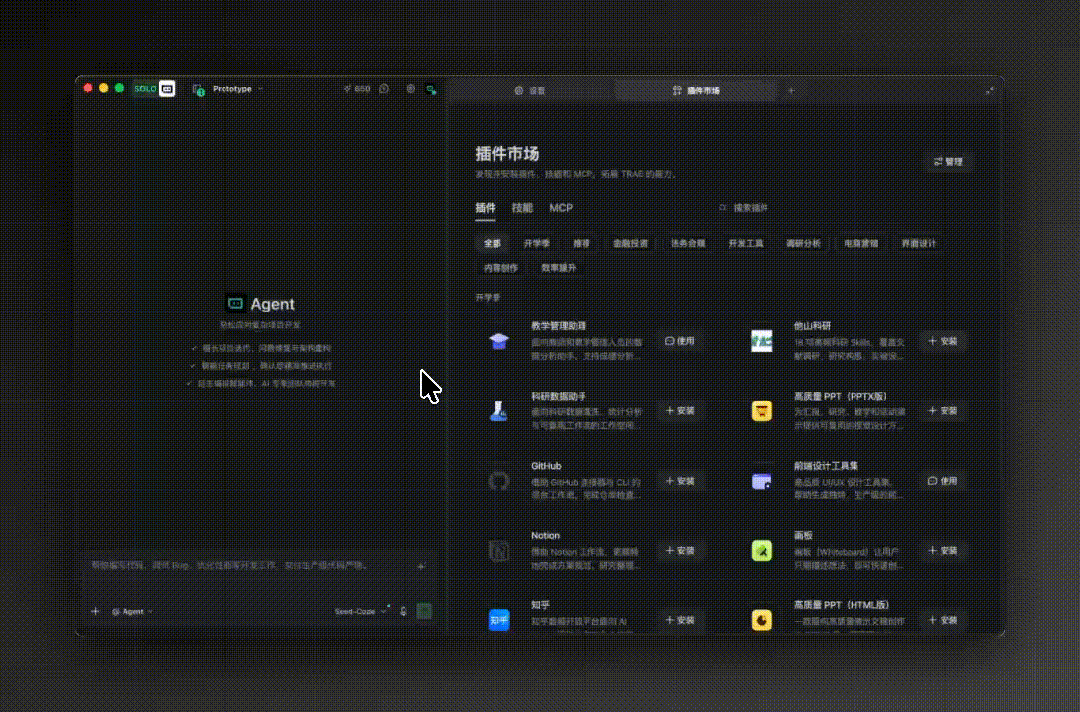Select the 插件 sub-tab
The image size is (1080, 712).
pos(485,208)
